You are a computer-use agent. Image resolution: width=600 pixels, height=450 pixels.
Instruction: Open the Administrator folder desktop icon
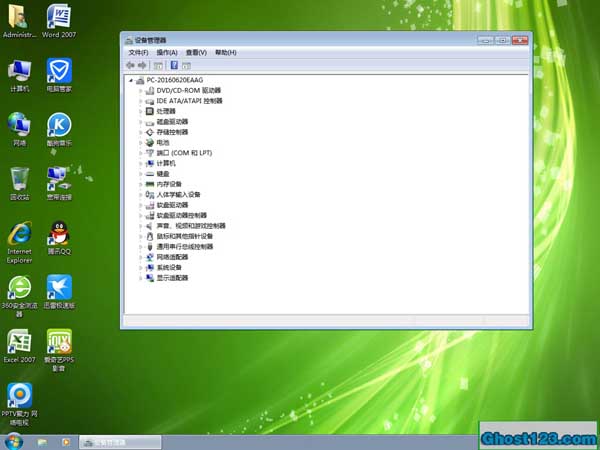19,21
